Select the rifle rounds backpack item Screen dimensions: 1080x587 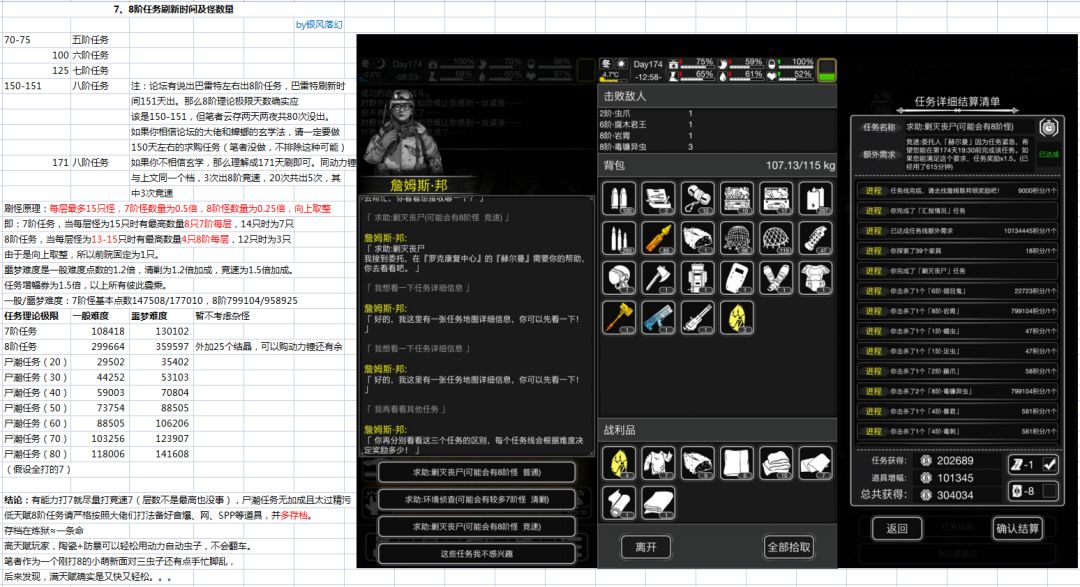pyautogui.click(x=619, y=238)
